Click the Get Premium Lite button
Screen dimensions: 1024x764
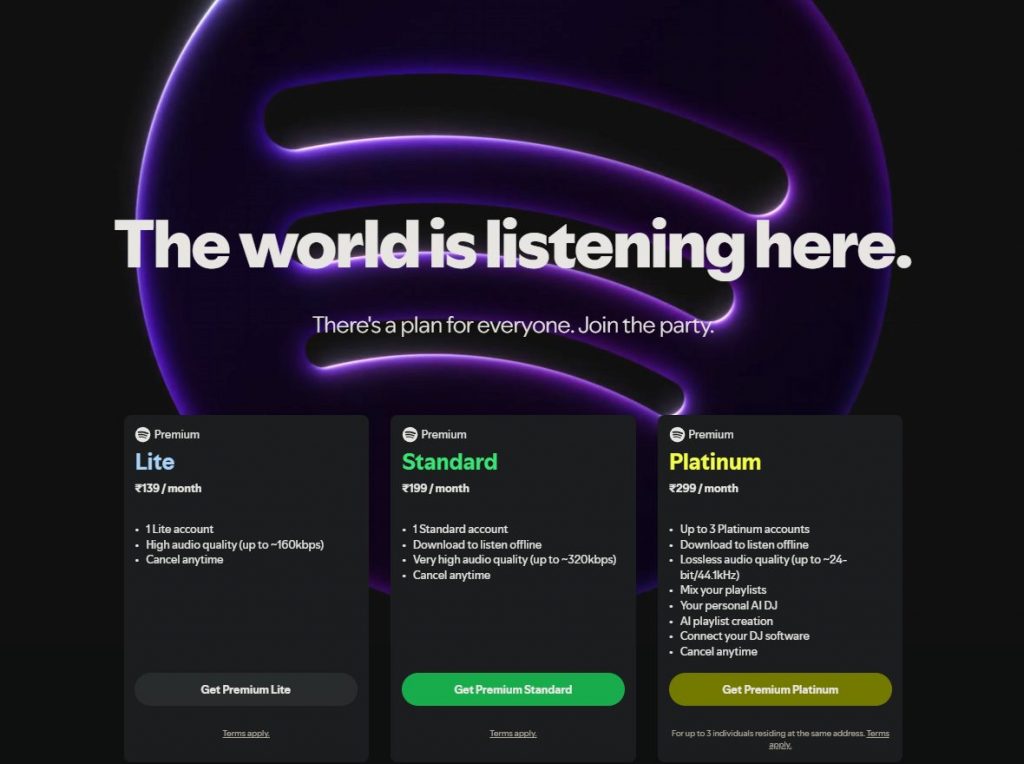tap(246, 689)
